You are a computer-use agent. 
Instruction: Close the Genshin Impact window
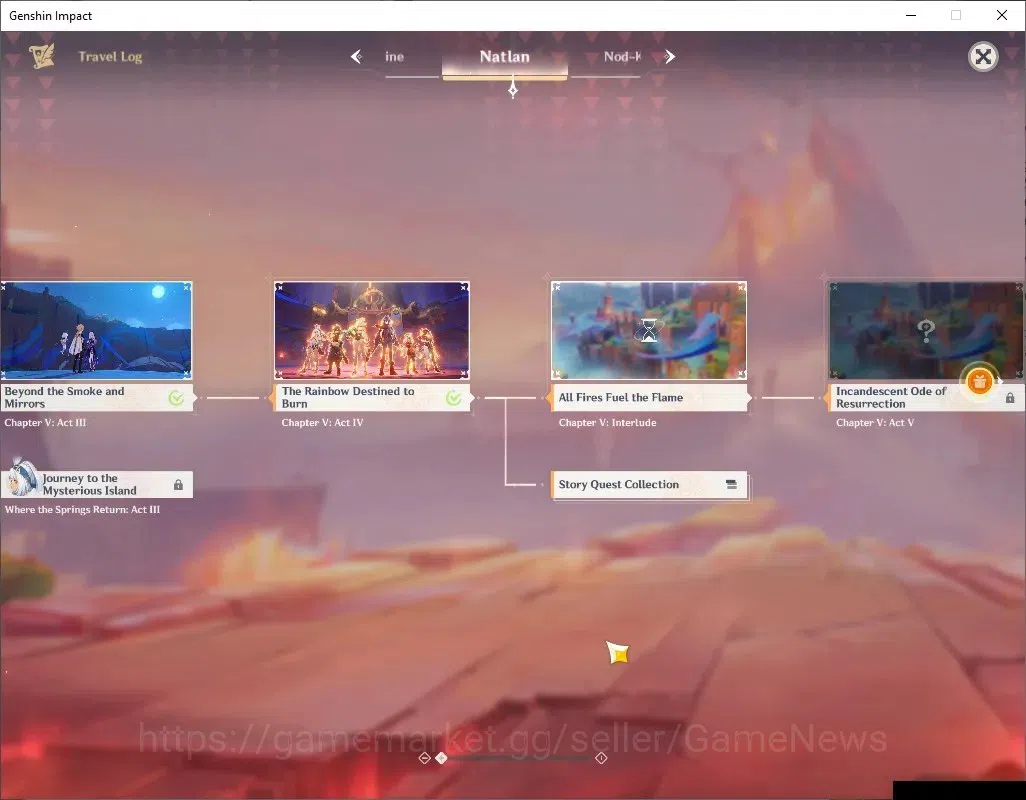point(1002,15)
